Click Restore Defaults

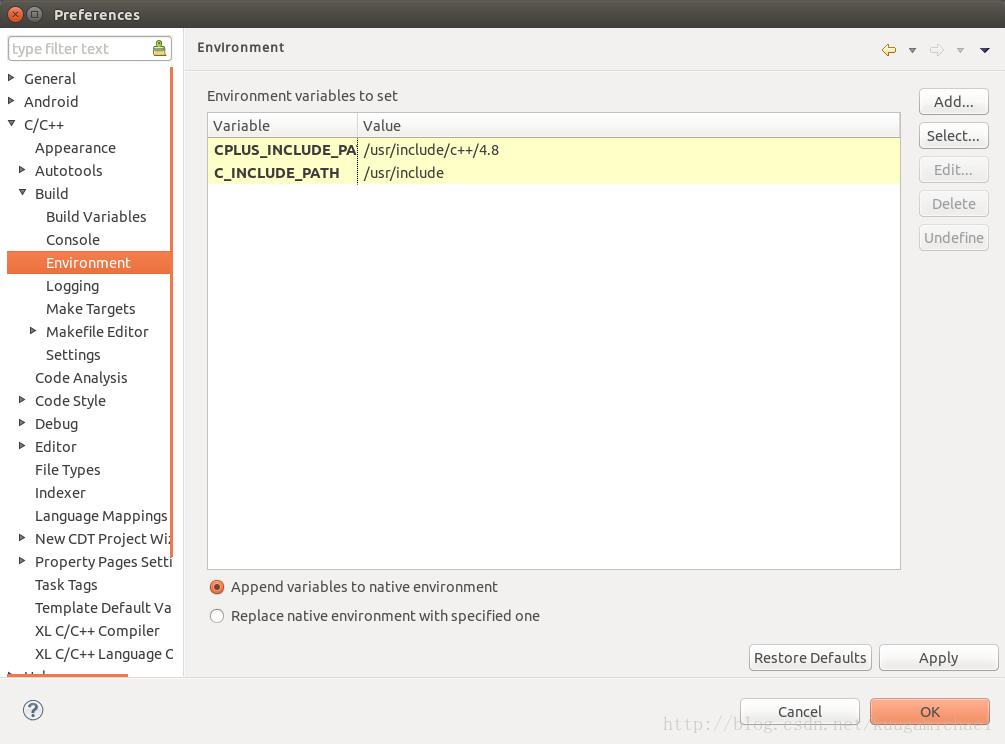tap(810, 658)
